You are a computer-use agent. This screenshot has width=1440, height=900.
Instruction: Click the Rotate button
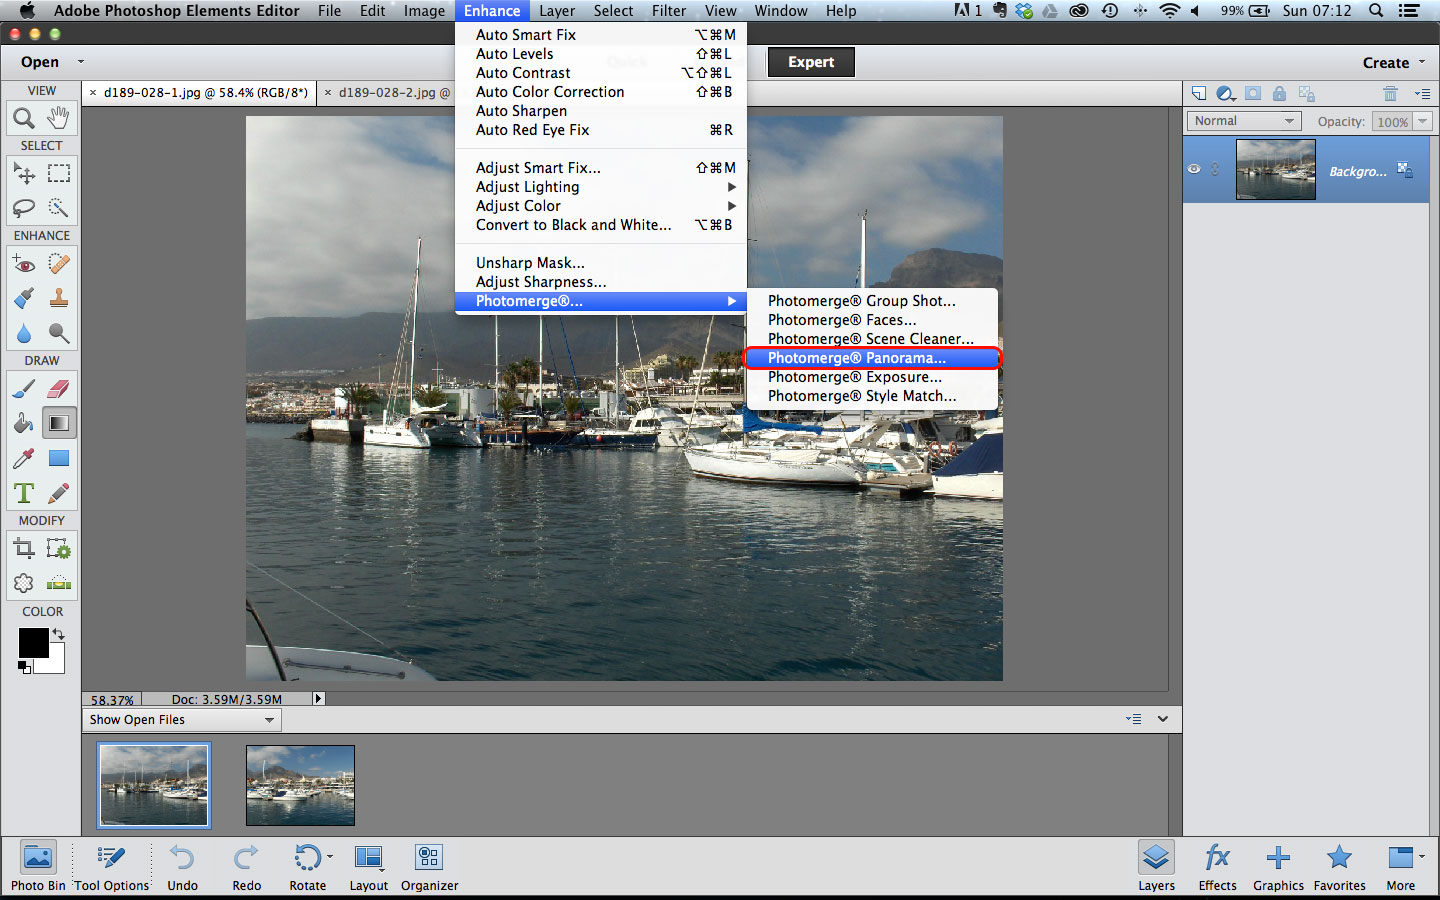[x=308, y=866]
